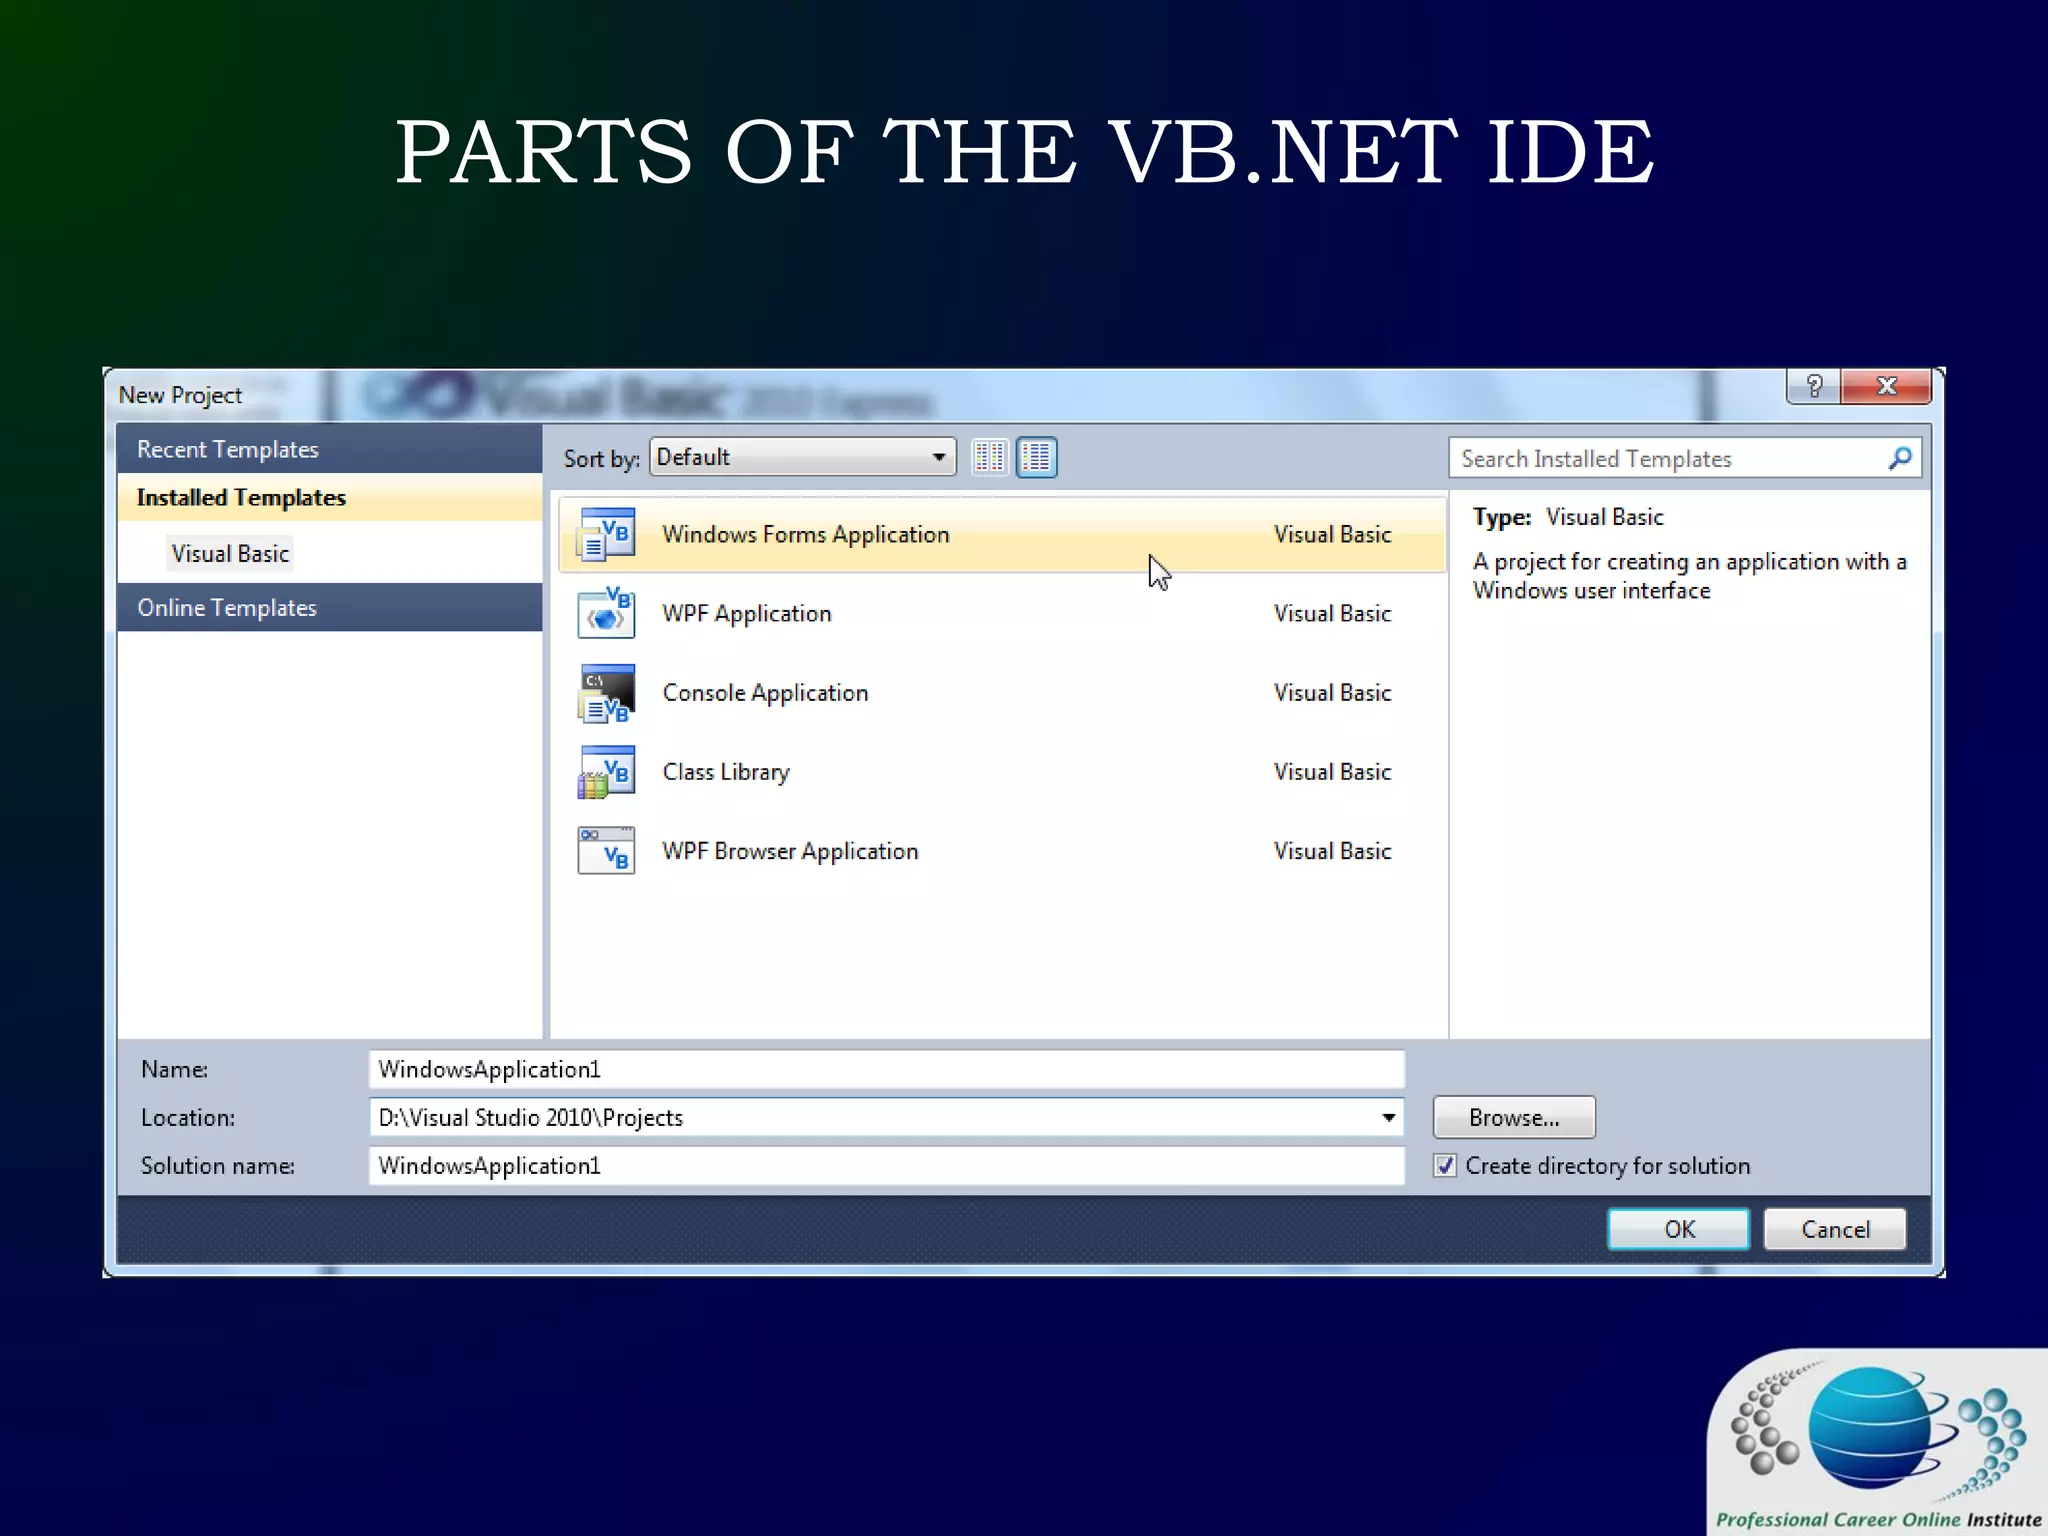Open the Sort by Default dropdown

pyautogui.click(x=803, y=457)
